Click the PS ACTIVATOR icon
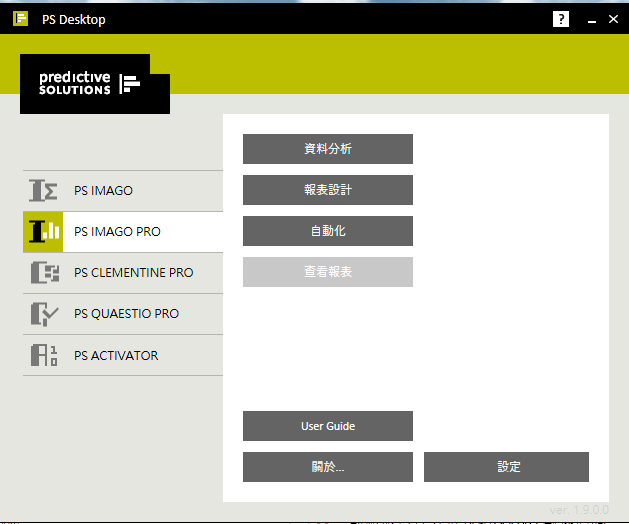The width and height of the screenshot is (629, 524). click(x=44, y=355)
